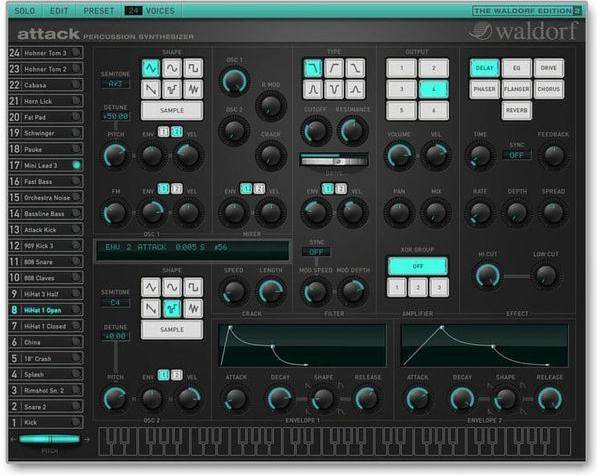Image resolution: width=597 pixels, height=475 pixels.
Task: Open OSC 2 detune value +0.00
Action: coord(115,336)
